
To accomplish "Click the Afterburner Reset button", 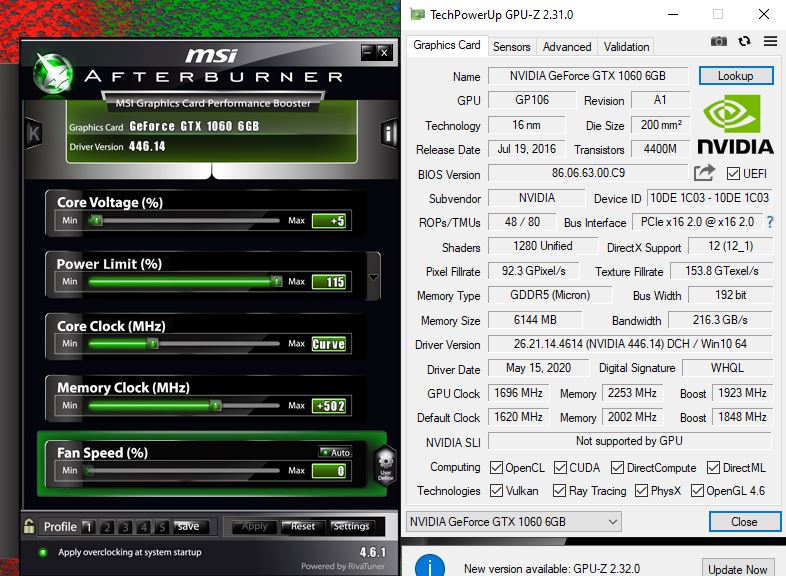I will pos(302,526).
